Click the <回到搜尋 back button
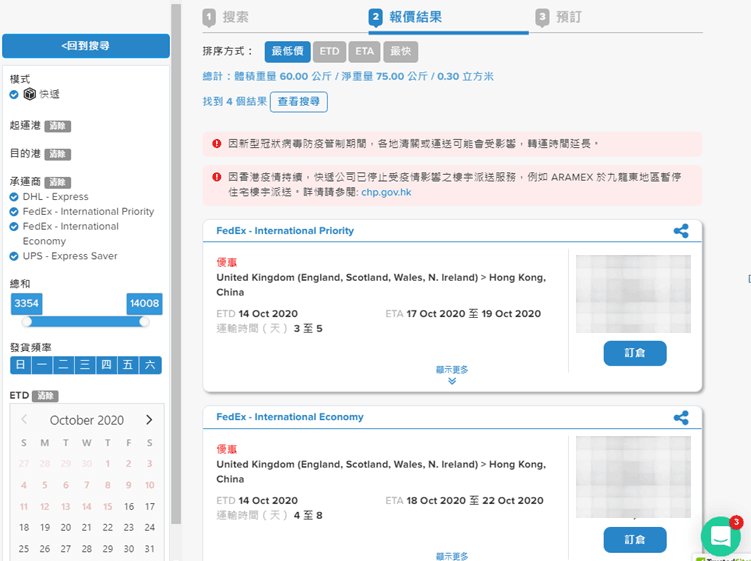Screen dimensions: 751x561 coord(86,46)
